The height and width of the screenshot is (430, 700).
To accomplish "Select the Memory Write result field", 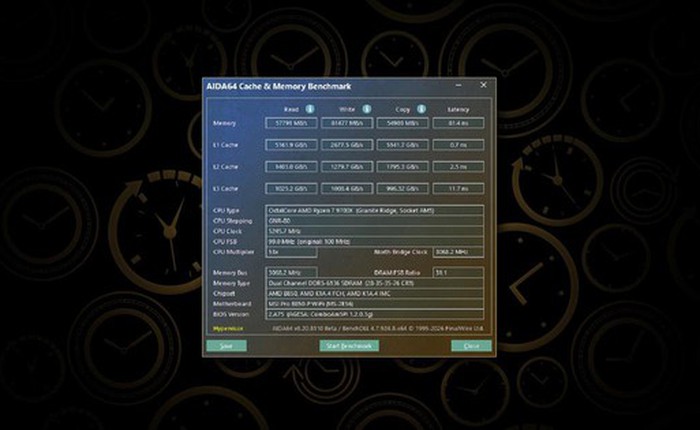I will [x=347, y=123].
